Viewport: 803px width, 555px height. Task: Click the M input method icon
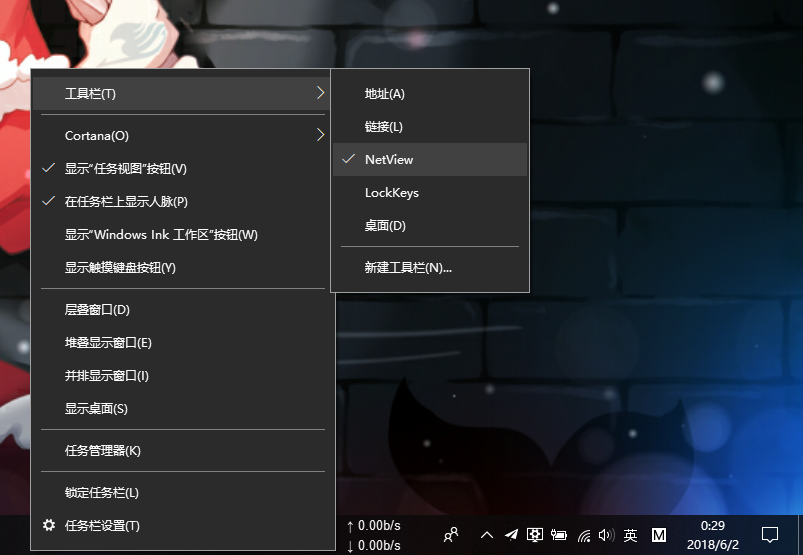point(659,536)
